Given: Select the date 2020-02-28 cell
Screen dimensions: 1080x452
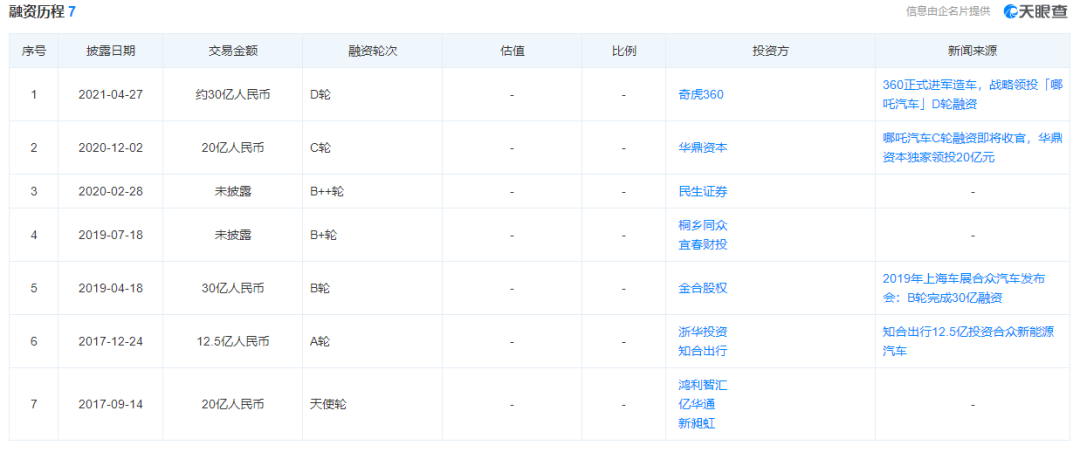Looking at the screenshot, I should click(110, 192).
